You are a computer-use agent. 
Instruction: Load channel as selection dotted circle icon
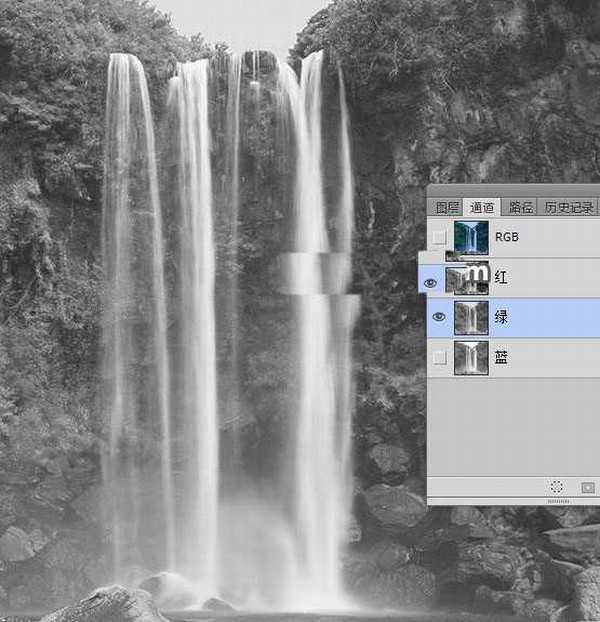tap(557, 487)
